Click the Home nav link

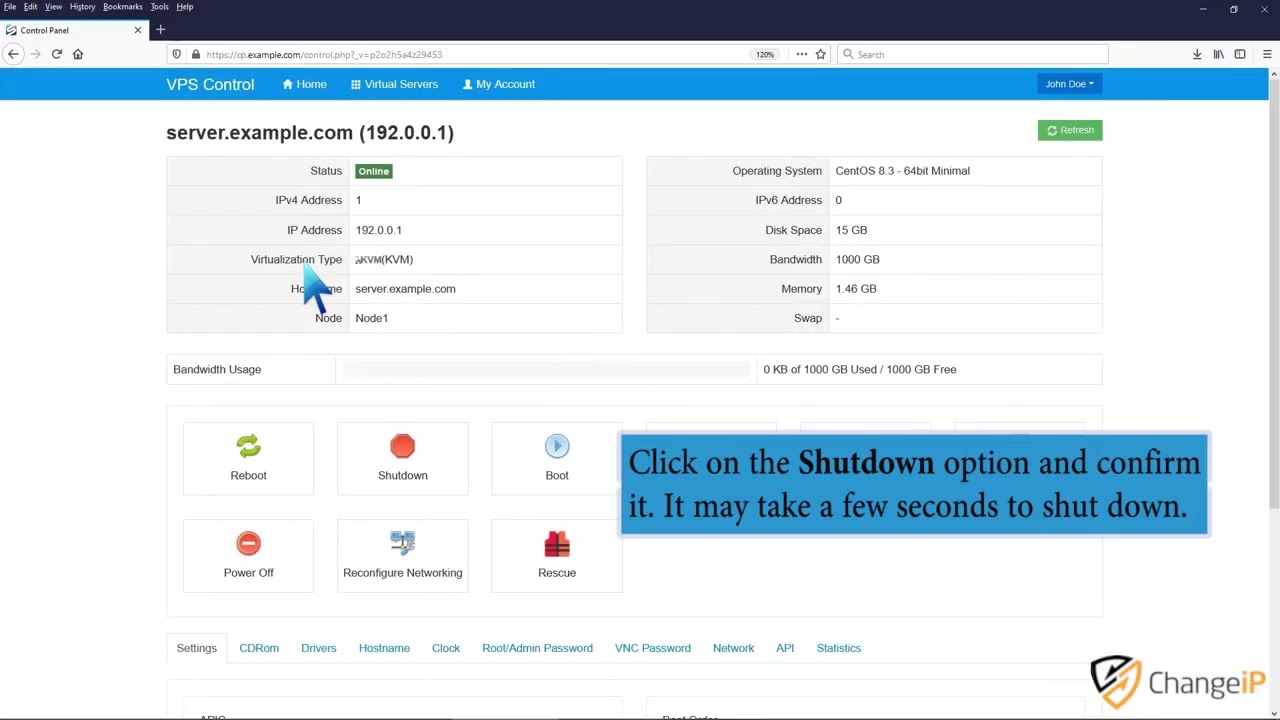click(x=304, y=84)
